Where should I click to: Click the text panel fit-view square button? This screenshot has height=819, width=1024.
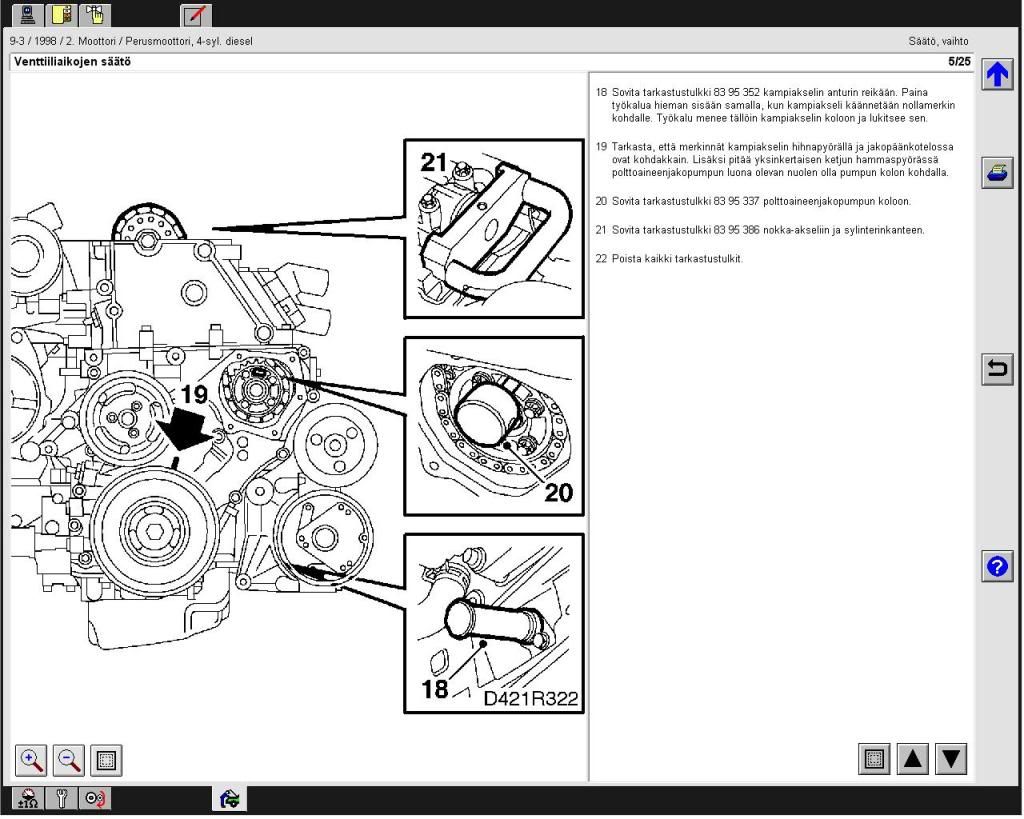click(875, 760)
